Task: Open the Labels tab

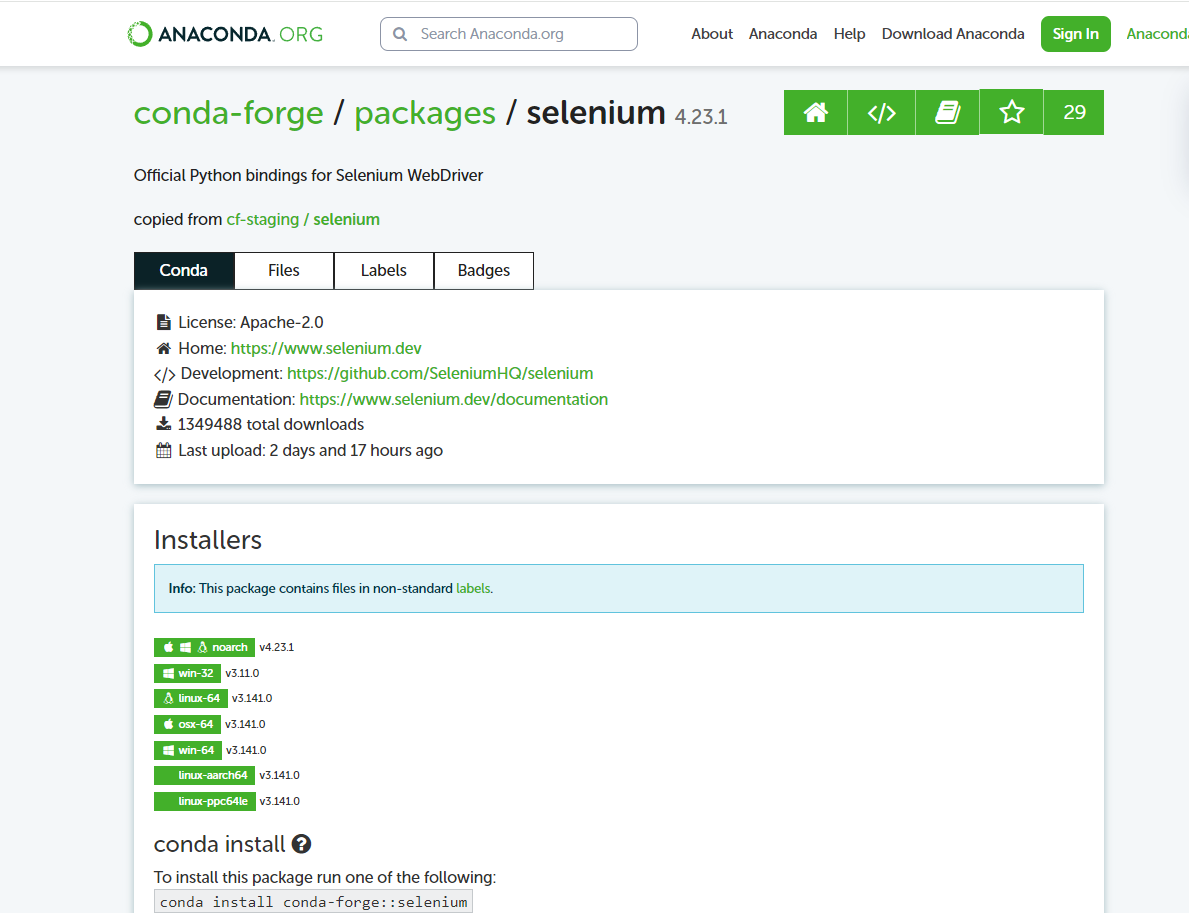Action: click(383, 270)
